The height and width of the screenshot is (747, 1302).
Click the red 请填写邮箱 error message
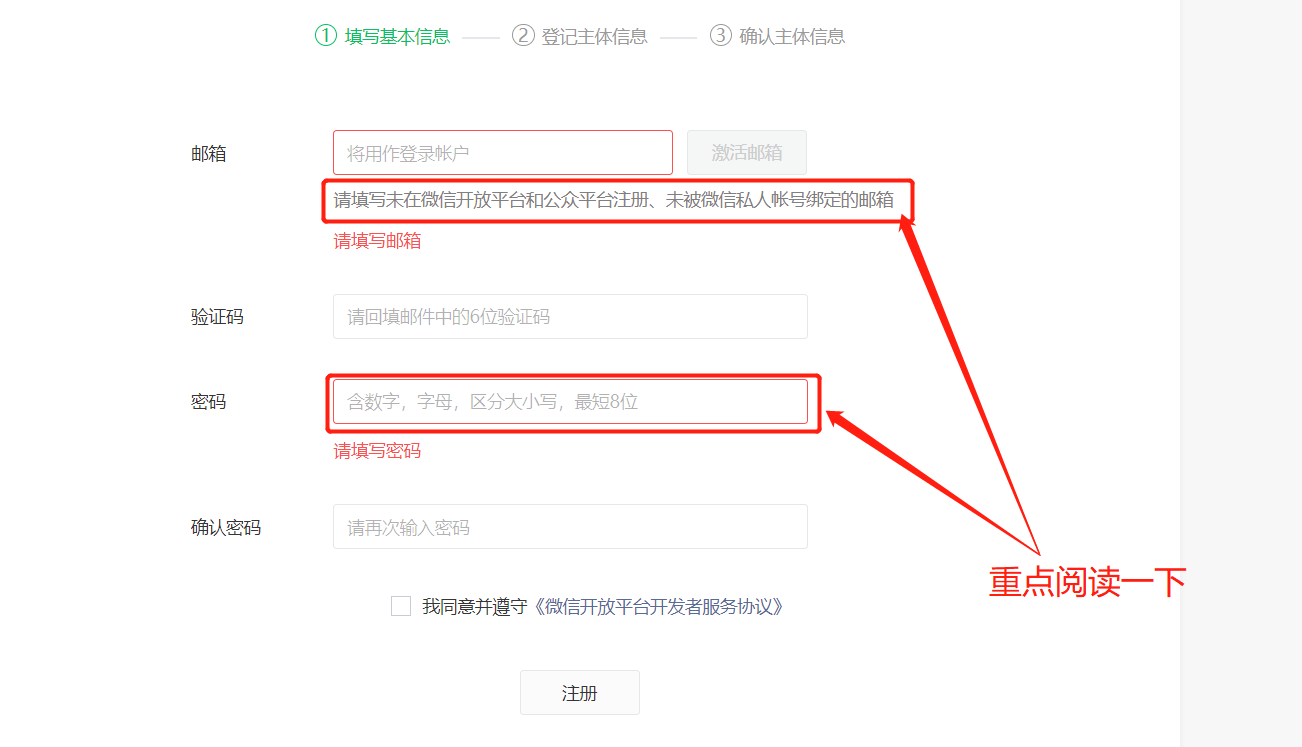[377, 241]
